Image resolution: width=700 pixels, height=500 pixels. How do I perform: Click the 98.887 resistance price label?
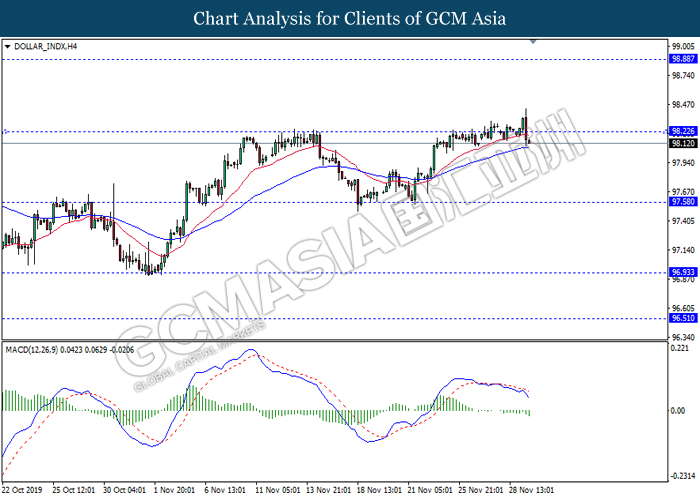click(682, 59)
